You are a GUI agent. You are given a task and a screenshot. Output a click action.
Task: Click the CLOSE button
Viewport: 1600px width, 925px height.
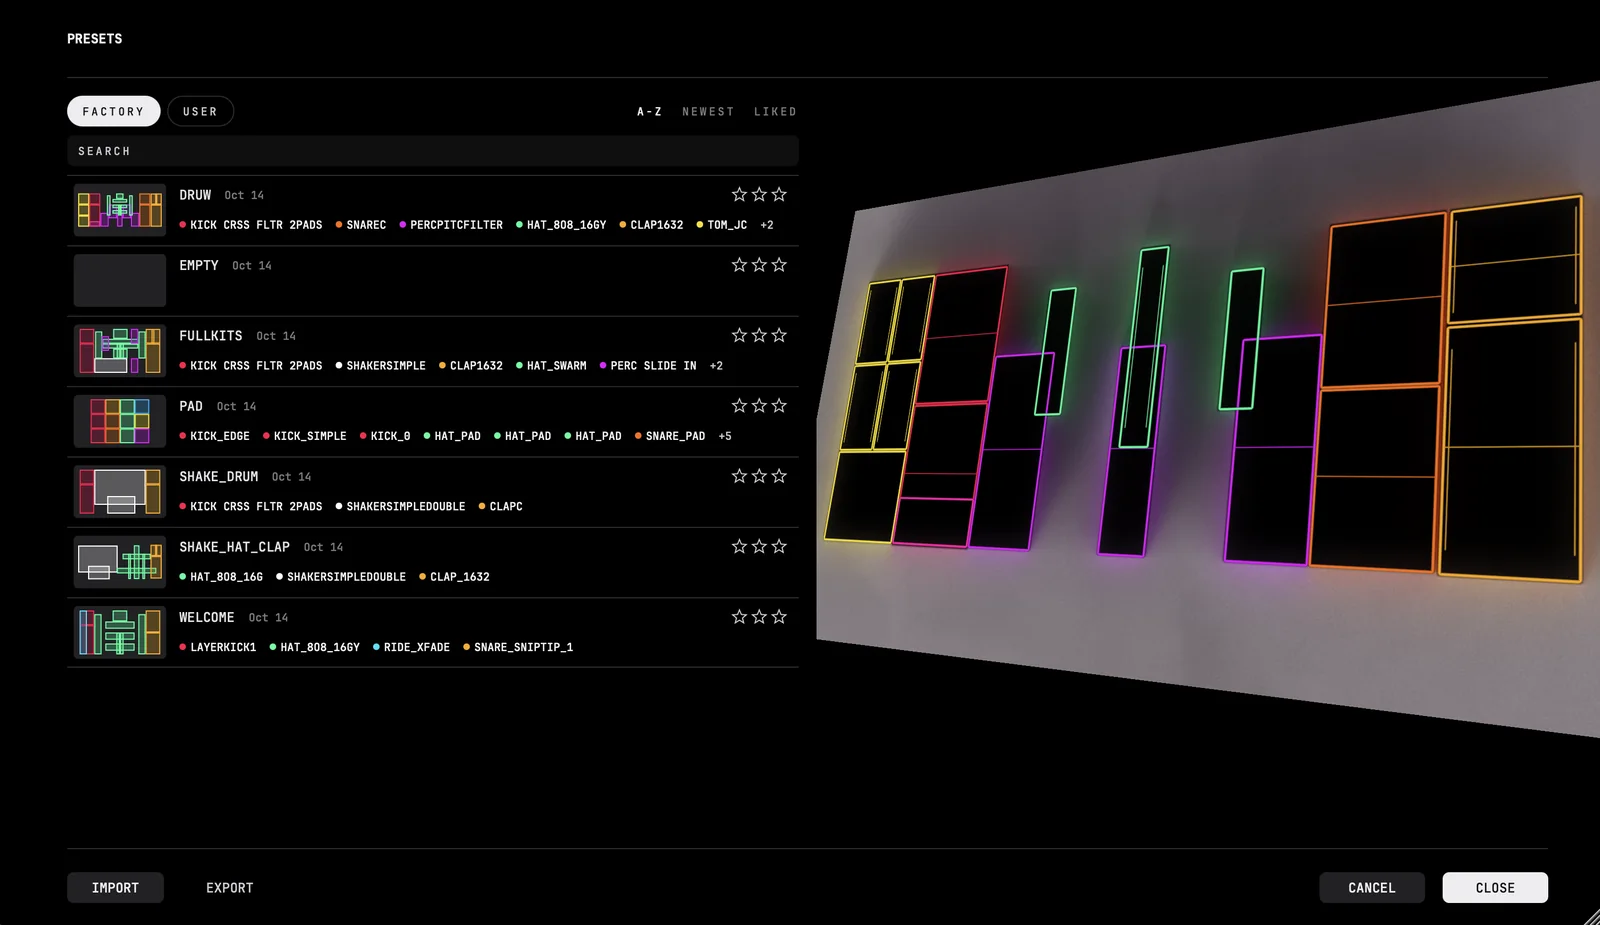pyautogui.click(x=1495, y=888)
